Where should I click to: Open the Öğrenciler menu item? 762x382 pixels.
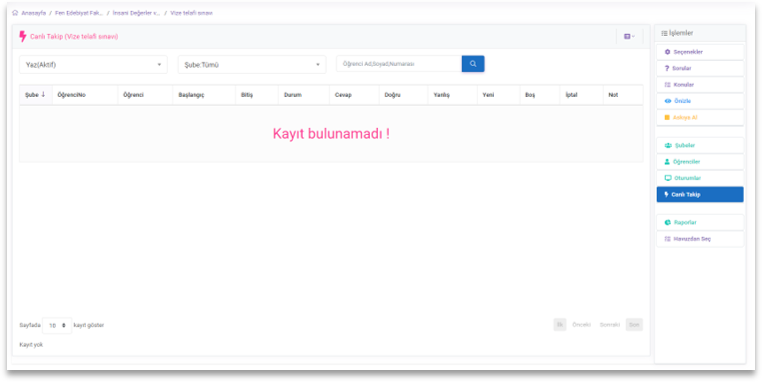(700, 162)
